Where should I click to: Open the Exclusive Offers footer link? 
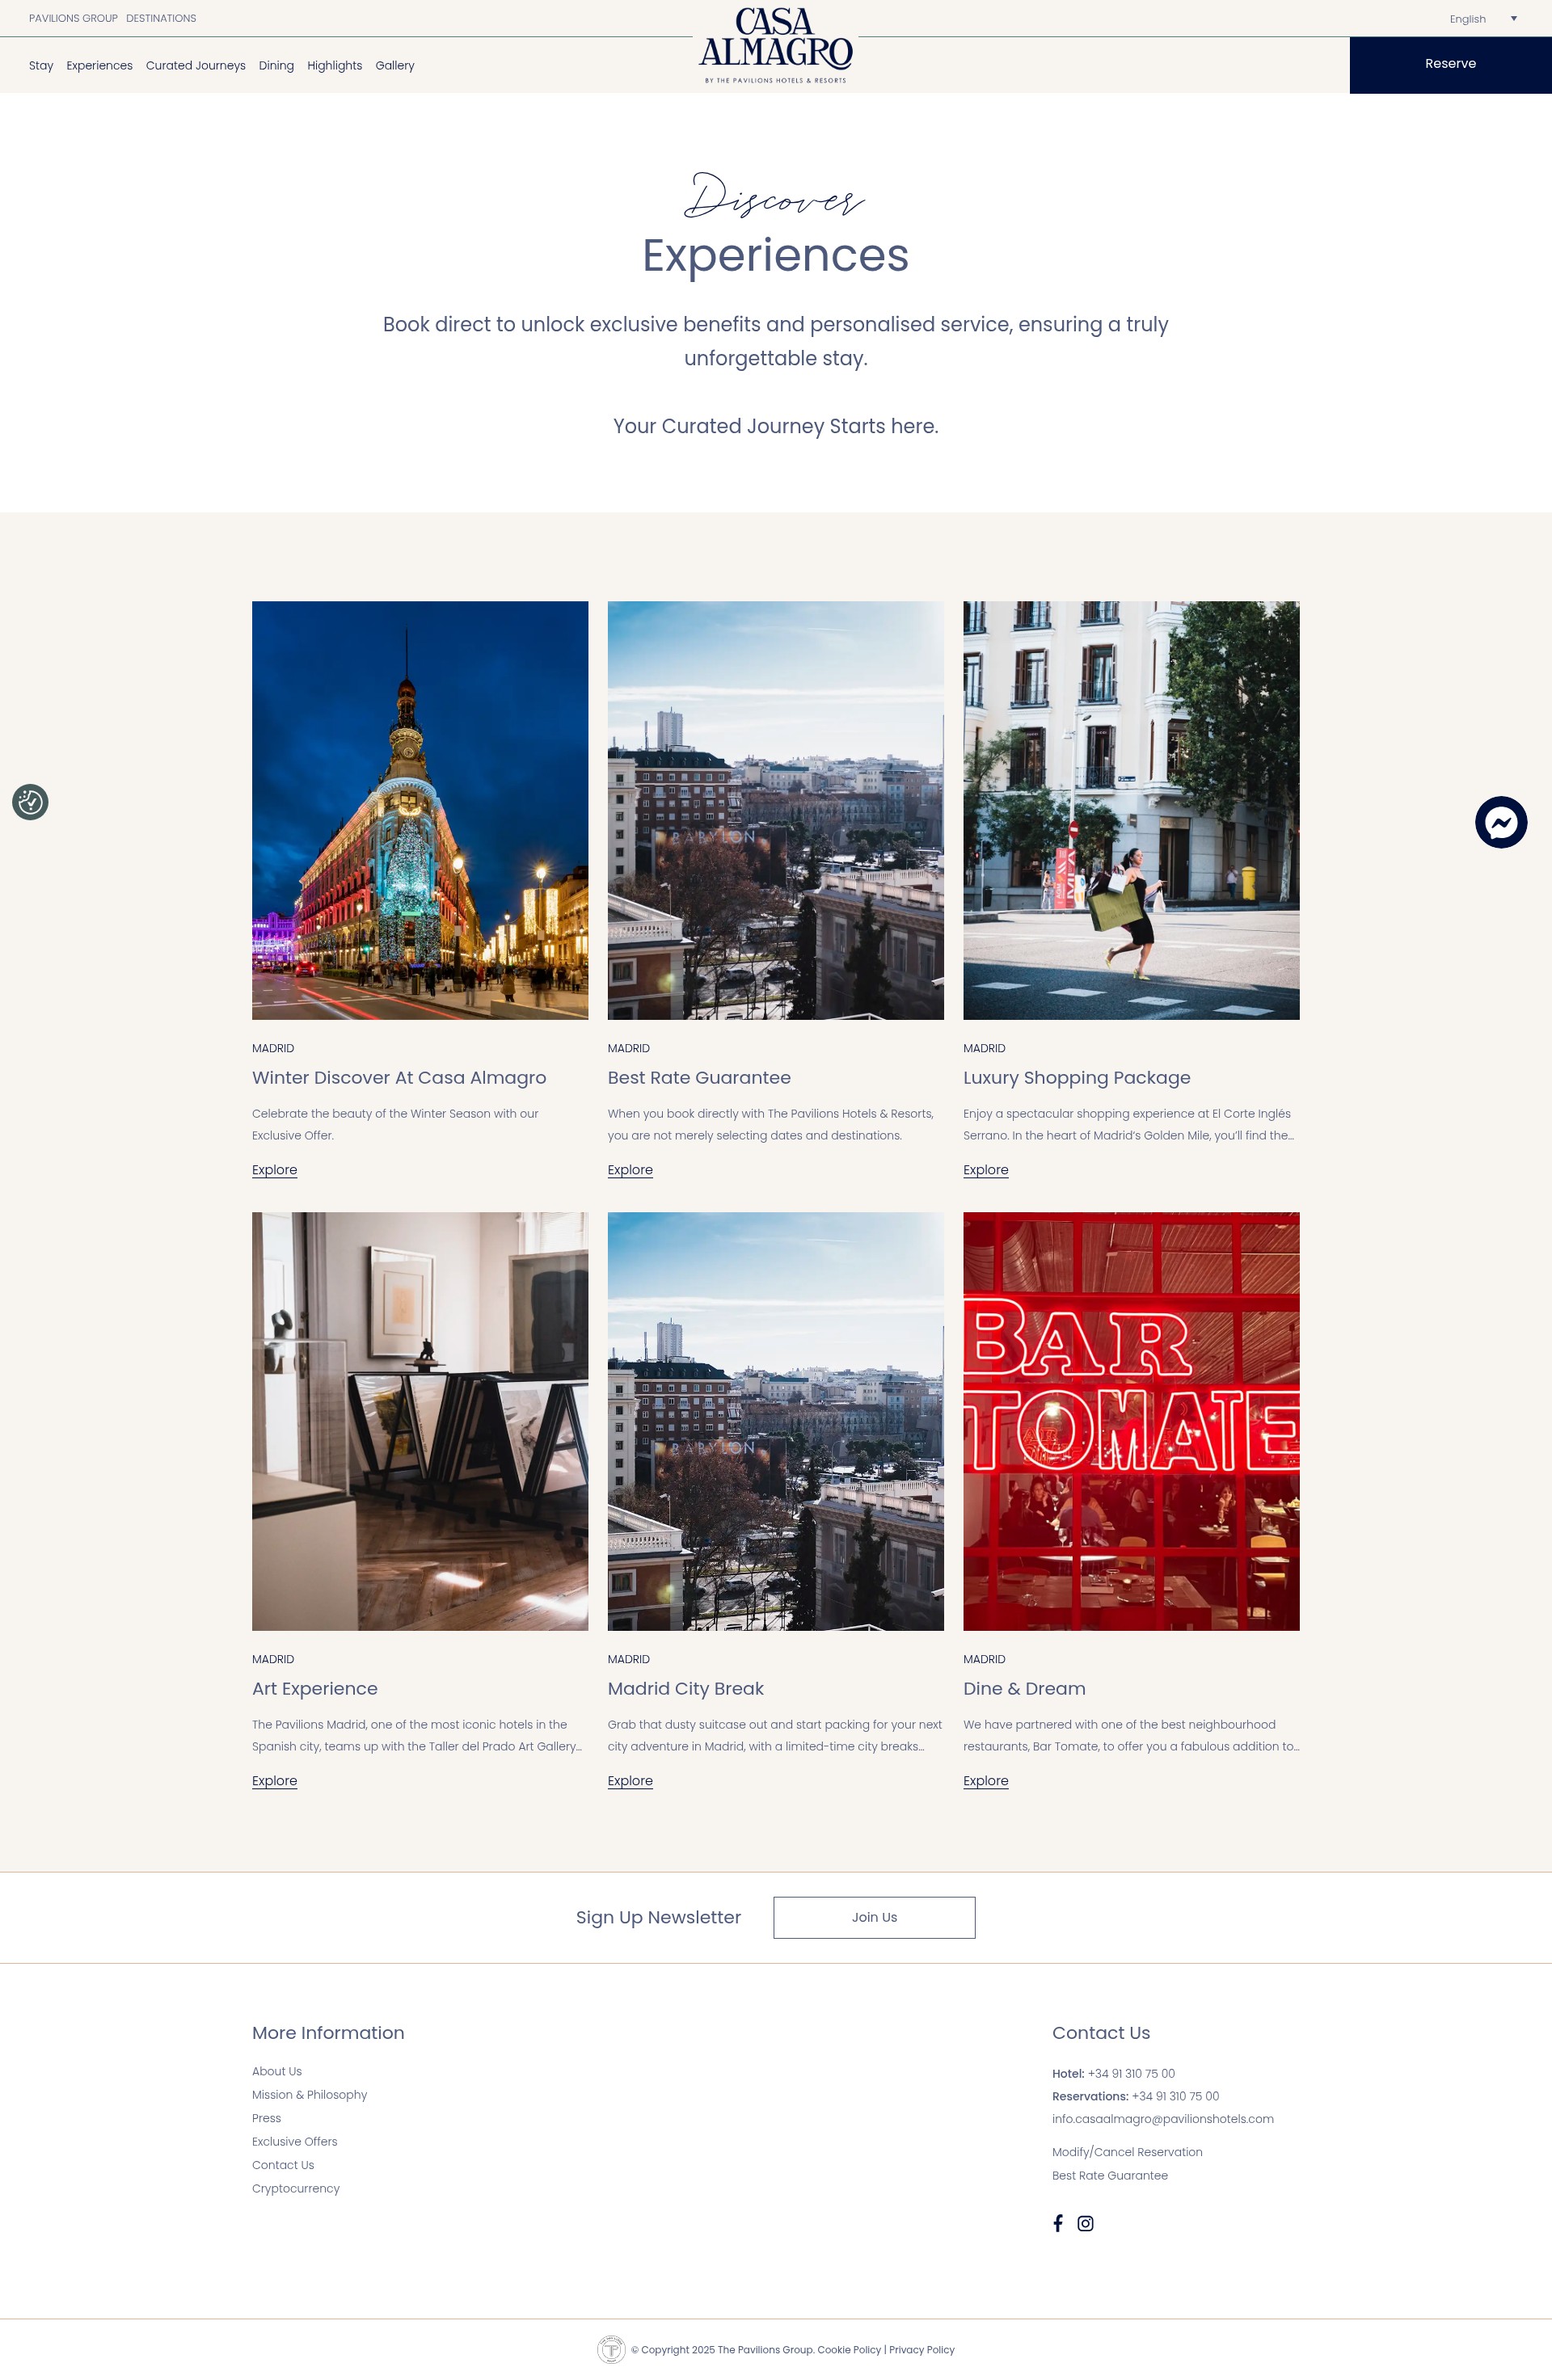(294, 2142)
